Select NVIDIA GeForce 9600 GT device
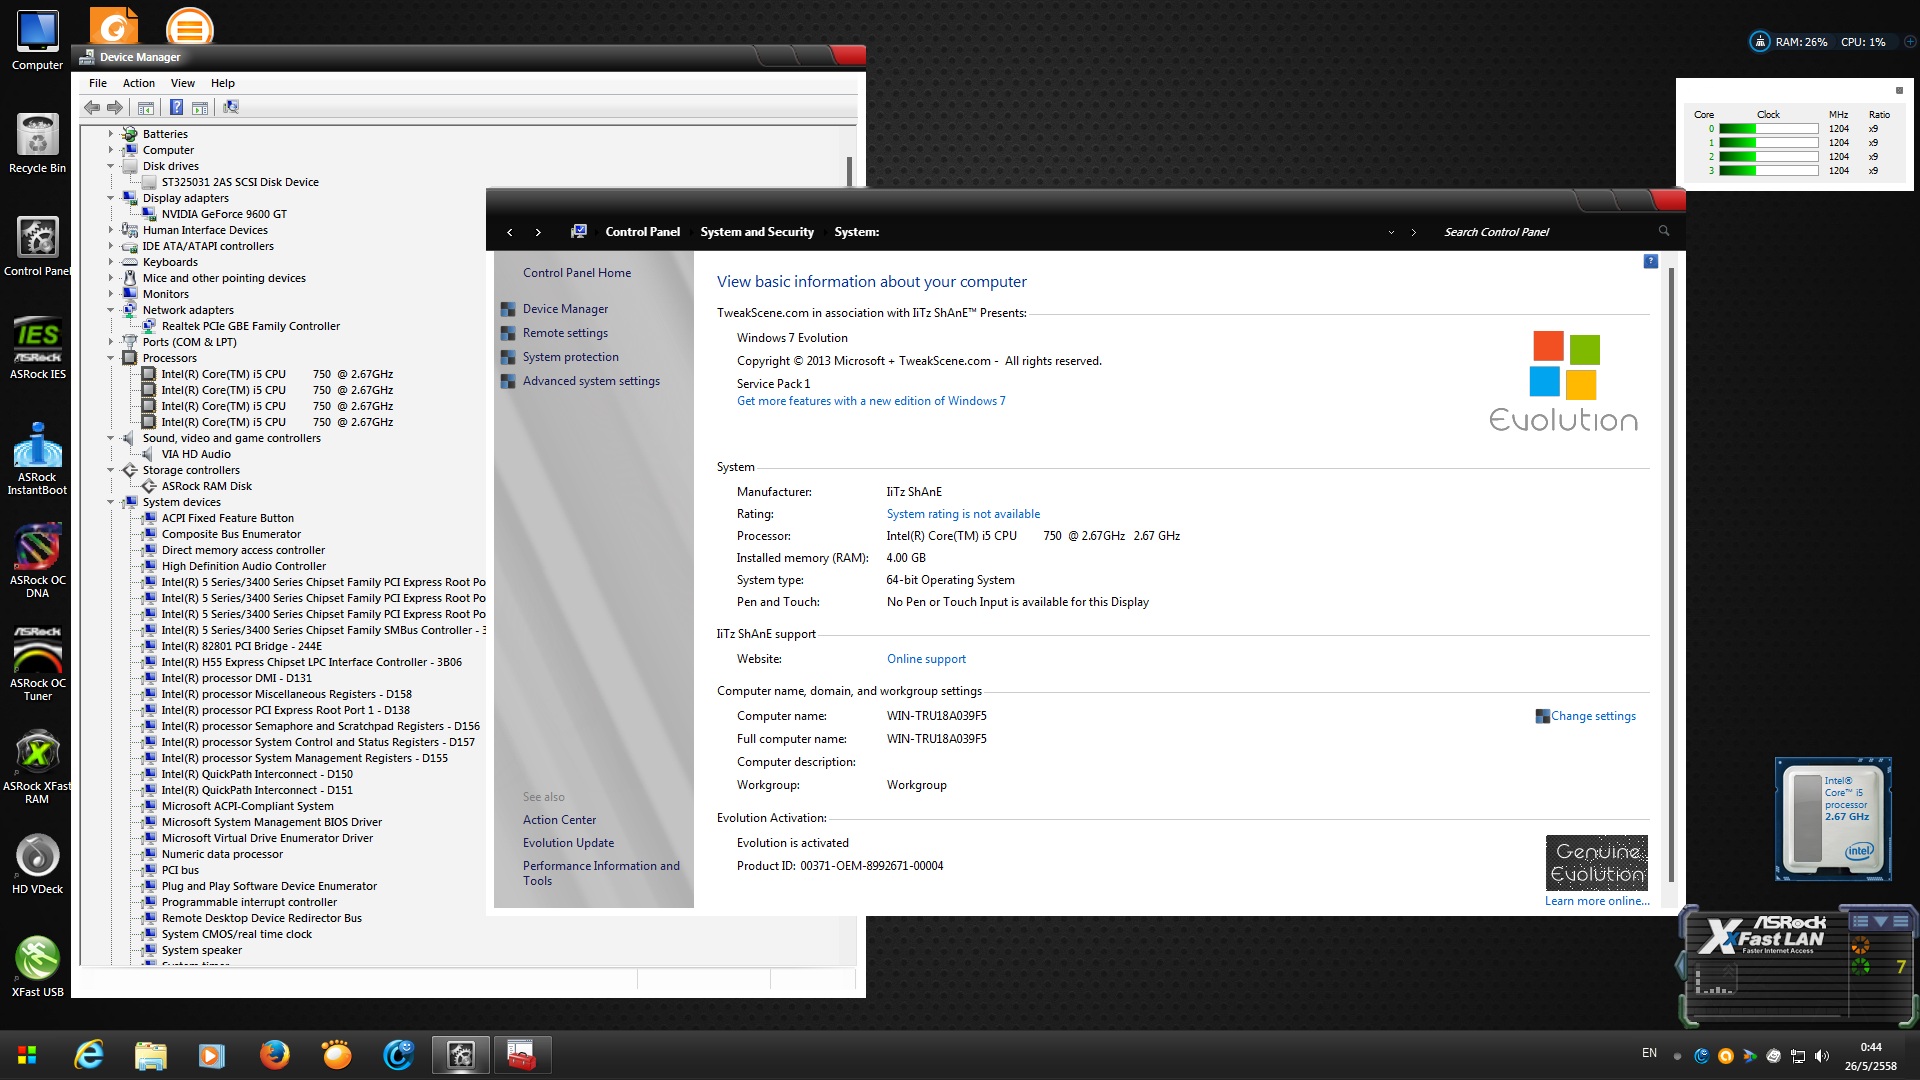1920x1080 pixels. click(224, 214)
